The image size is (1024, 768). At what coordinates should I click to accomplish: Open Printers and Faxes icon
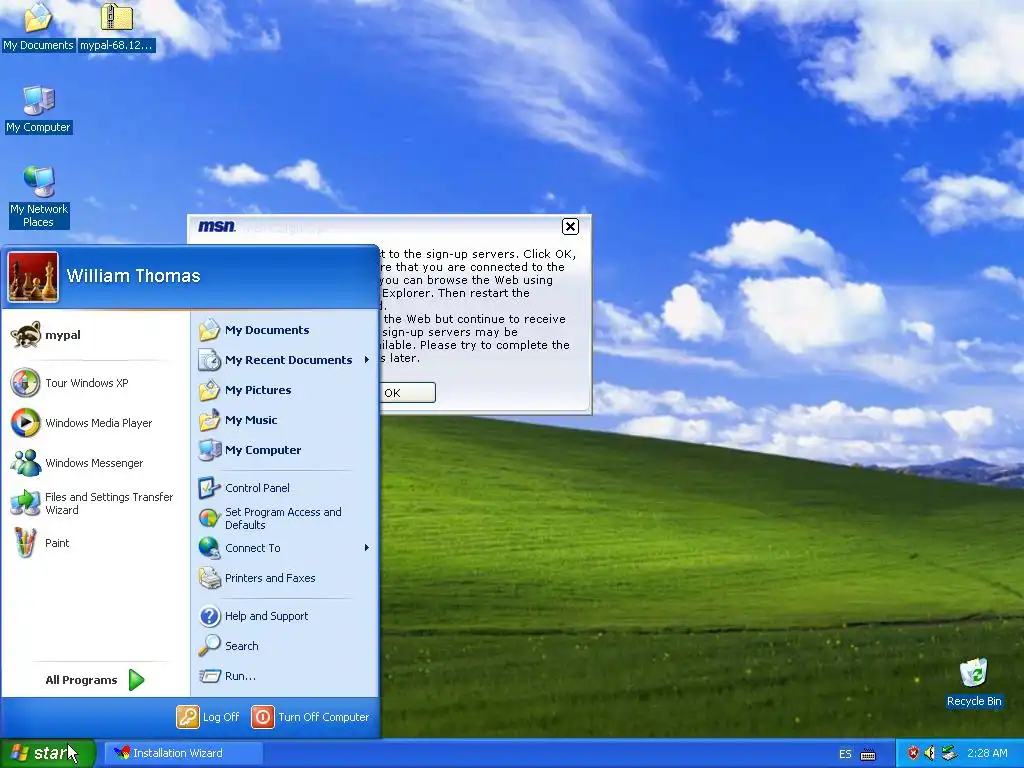(210, 578)
